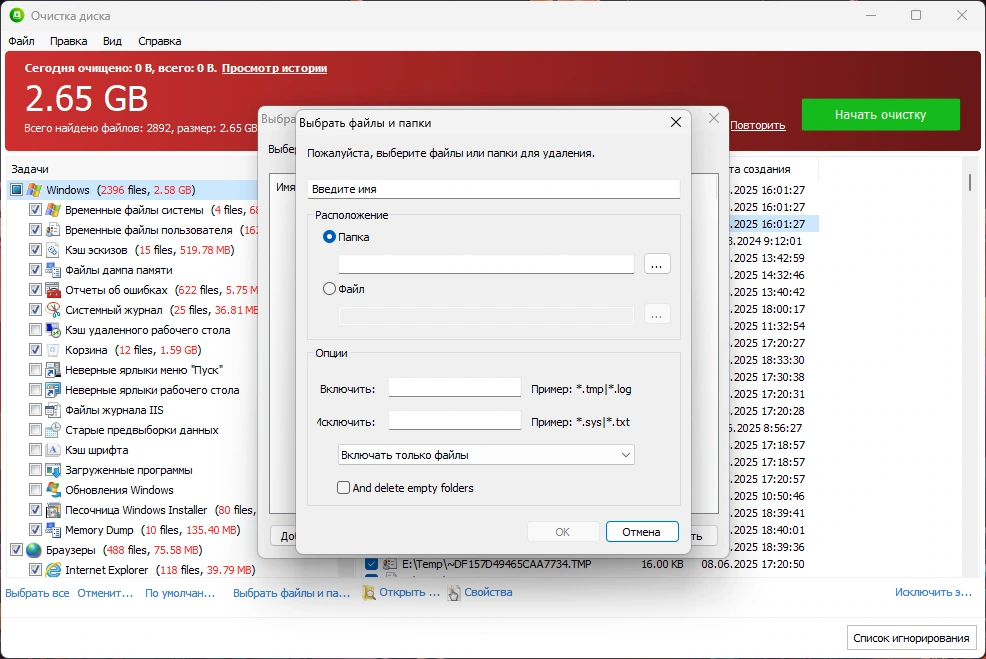Click the Internet Explorer icon
Image resolution: width=986 pixels, height=659 pixels.
(x=53, y=570)
